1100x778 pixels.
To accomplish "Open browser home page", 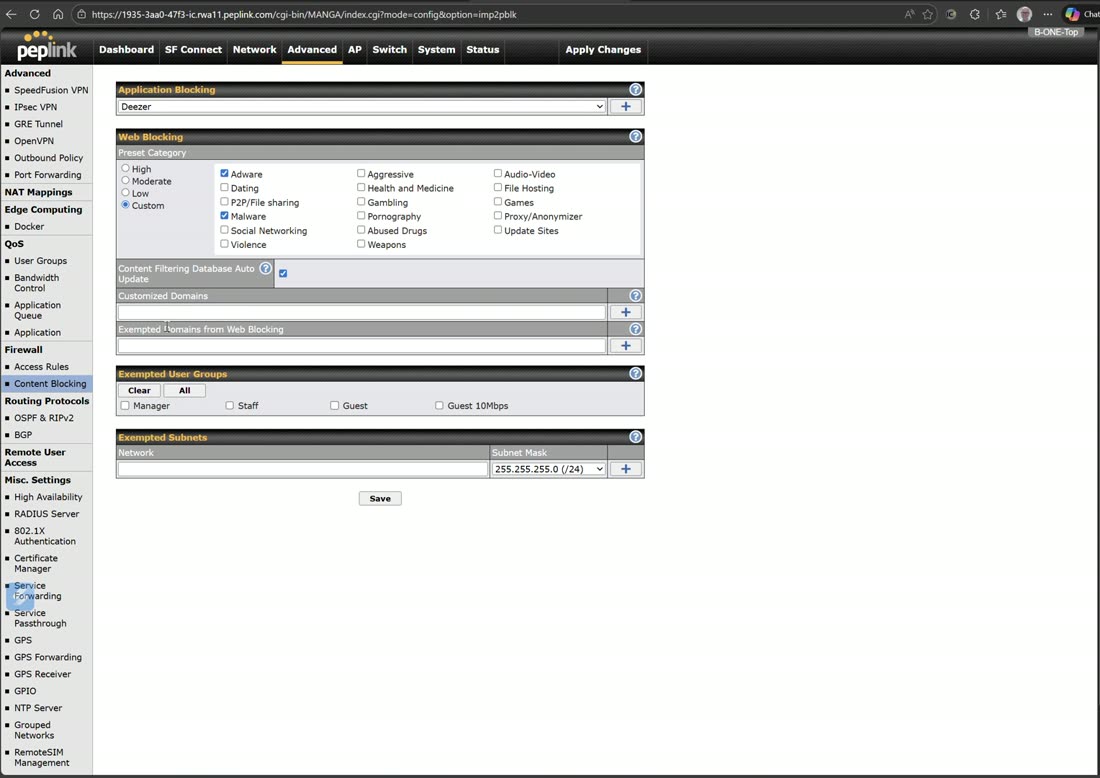I will pyautogui.click(x=58, y=14).
